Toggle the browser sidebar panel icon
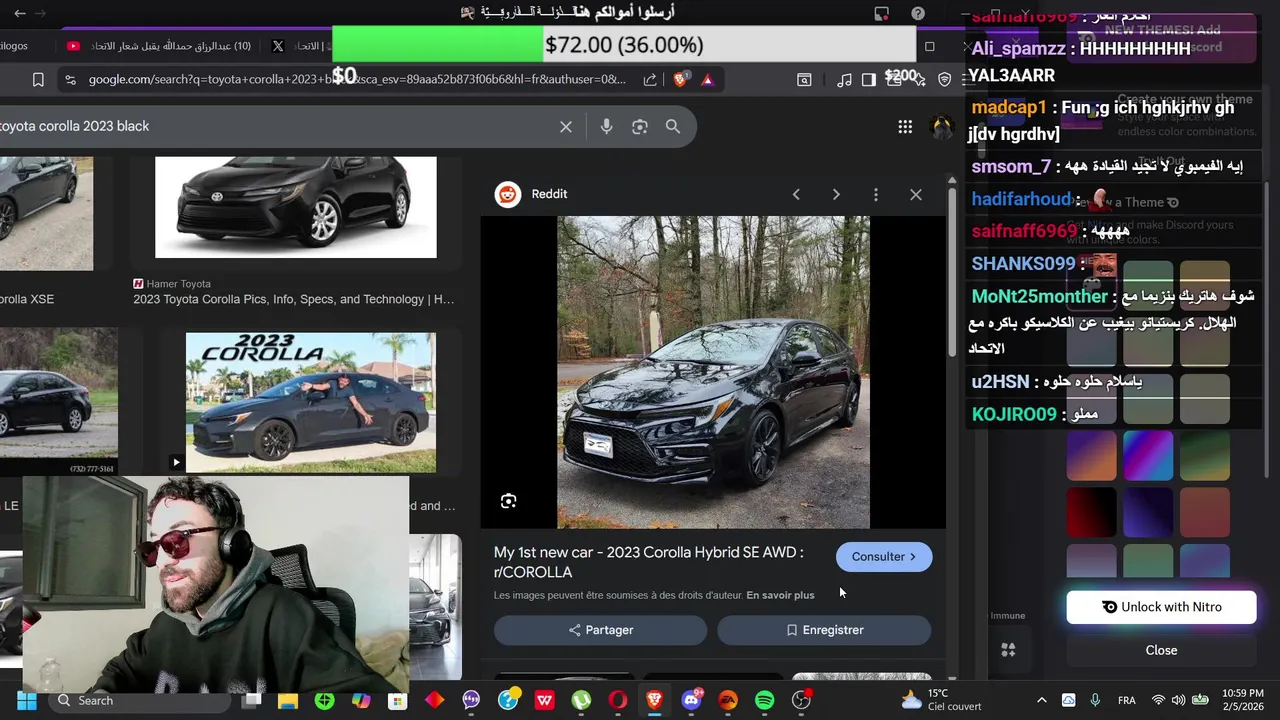 pos(868,80)
